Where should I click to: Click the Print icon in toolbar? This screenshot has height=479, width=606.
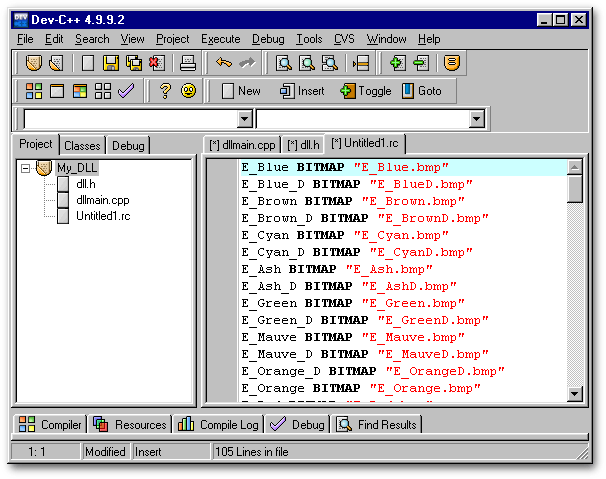point(186,63)
